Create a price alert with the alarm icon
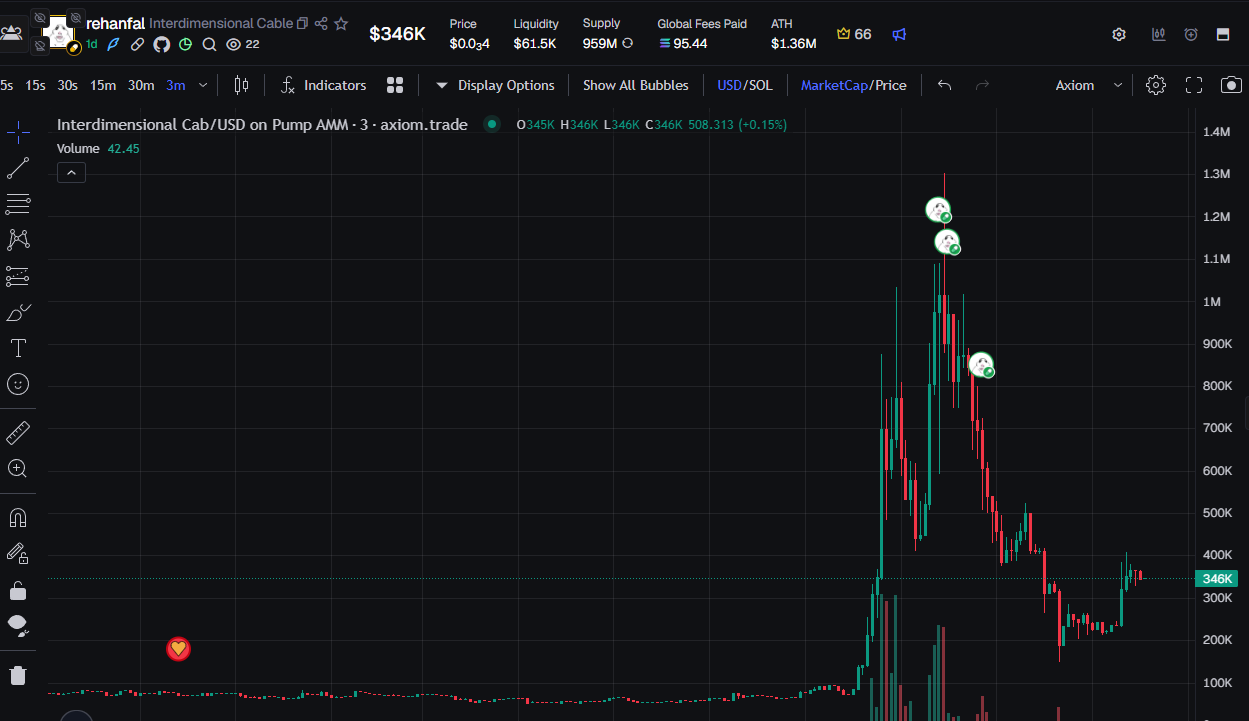Screen dimensions: 1249x721 click(1191, 34)
